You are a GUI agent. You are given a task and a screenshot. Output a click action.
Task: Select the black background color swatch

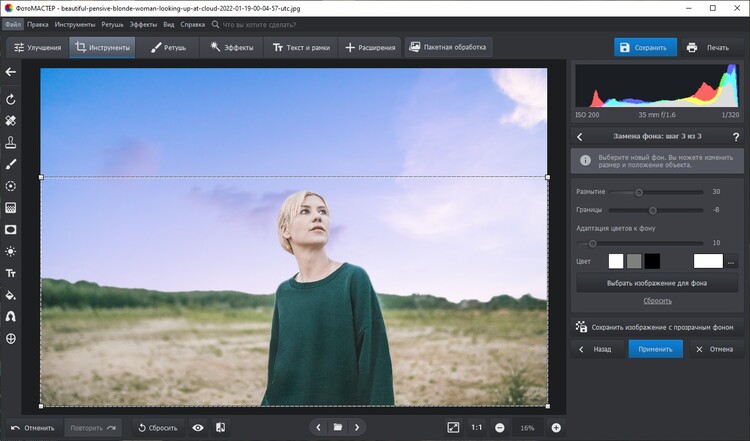(652, 261)
